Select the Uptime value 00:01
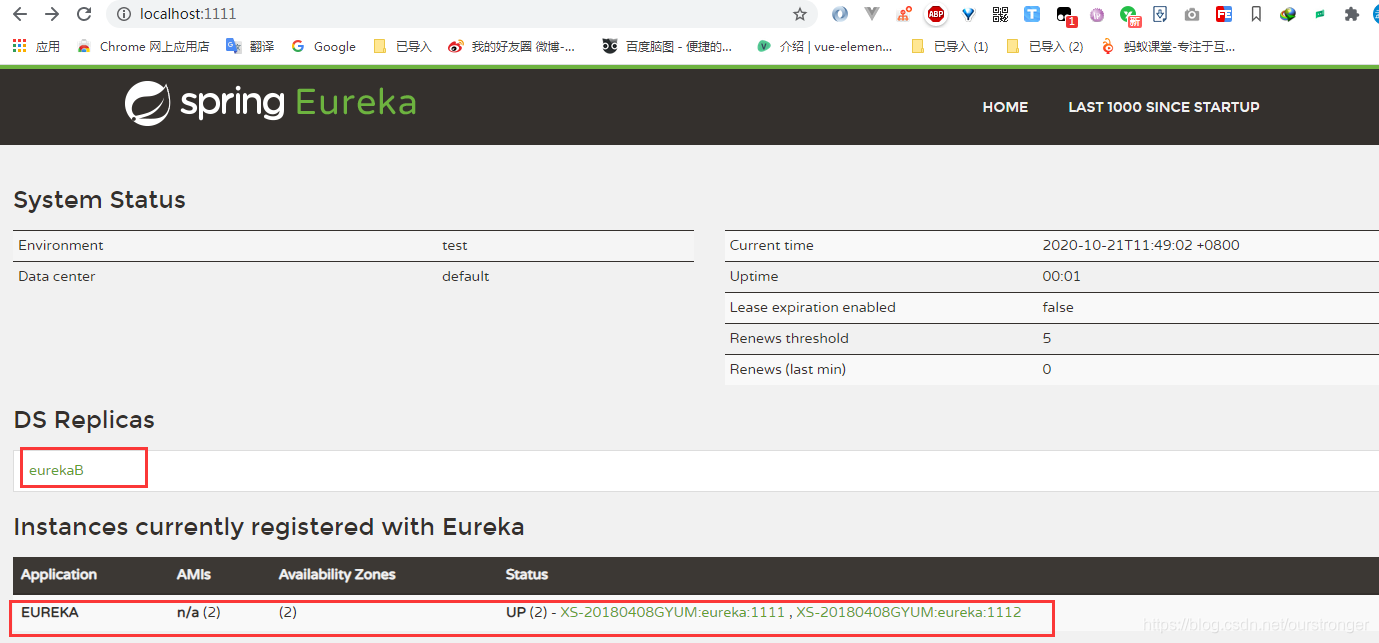1379x643 pixels. (x=1061, y=276)
